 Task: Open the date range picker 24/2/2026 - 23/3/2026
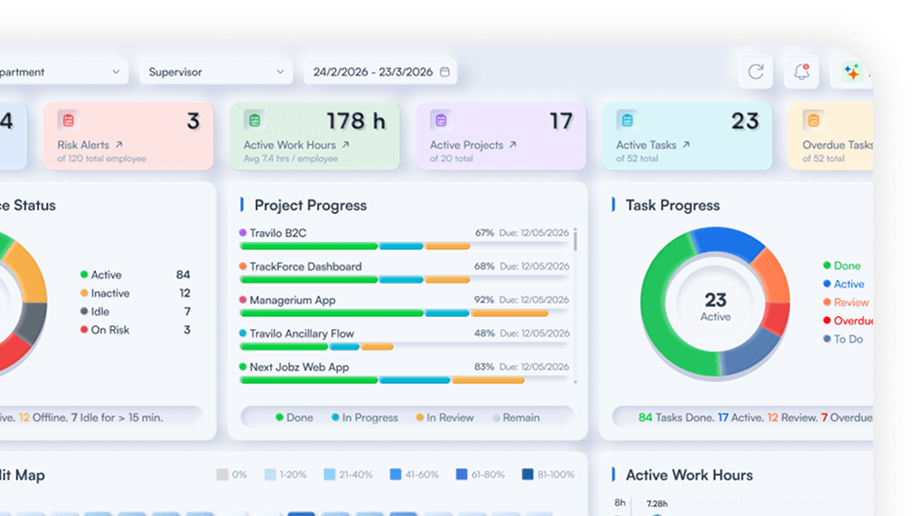[x=381, y=72]
